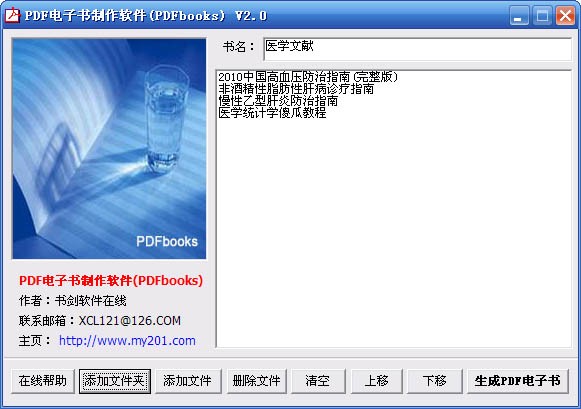Select 医学统计学傻瓜教程 list item
This screenshot has height=409, width=581.
pyautogui.click(x=272, y=113)
